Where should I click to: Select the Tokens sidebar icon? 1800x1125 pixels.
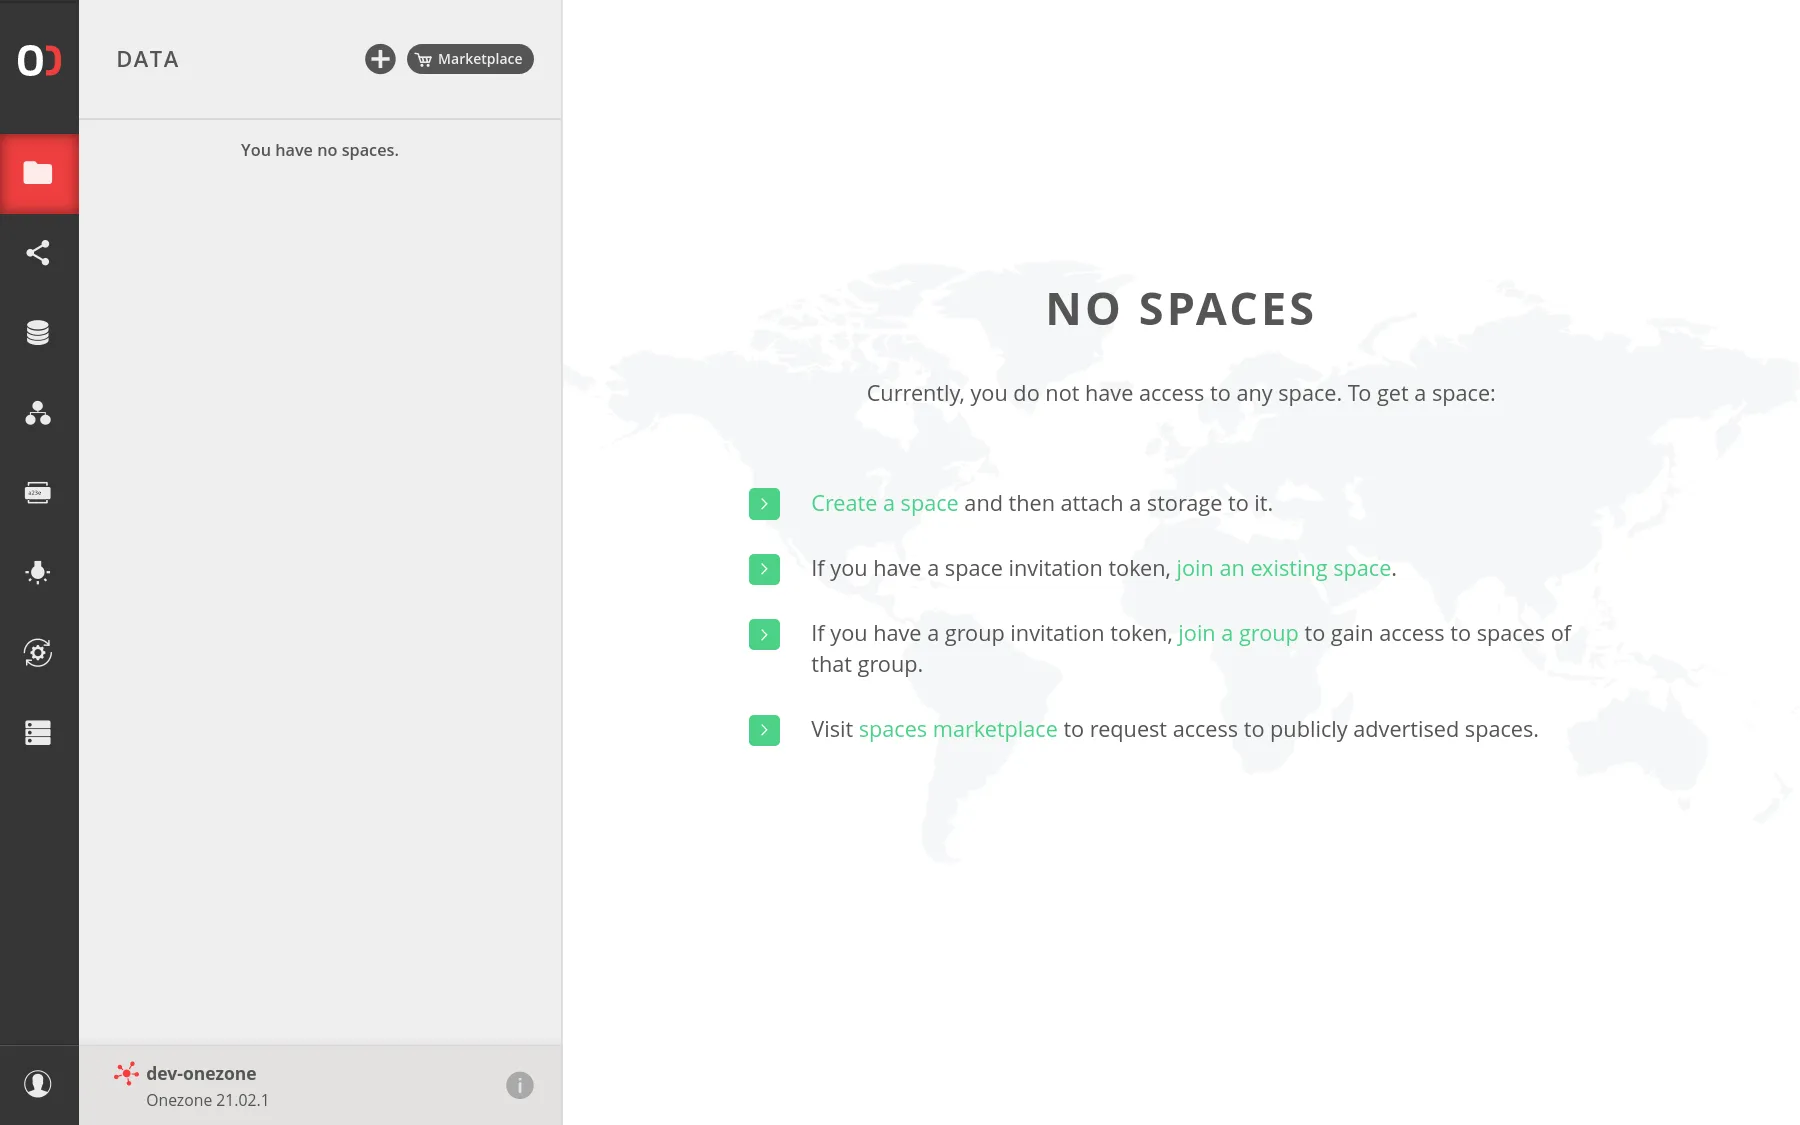[39, 492]
